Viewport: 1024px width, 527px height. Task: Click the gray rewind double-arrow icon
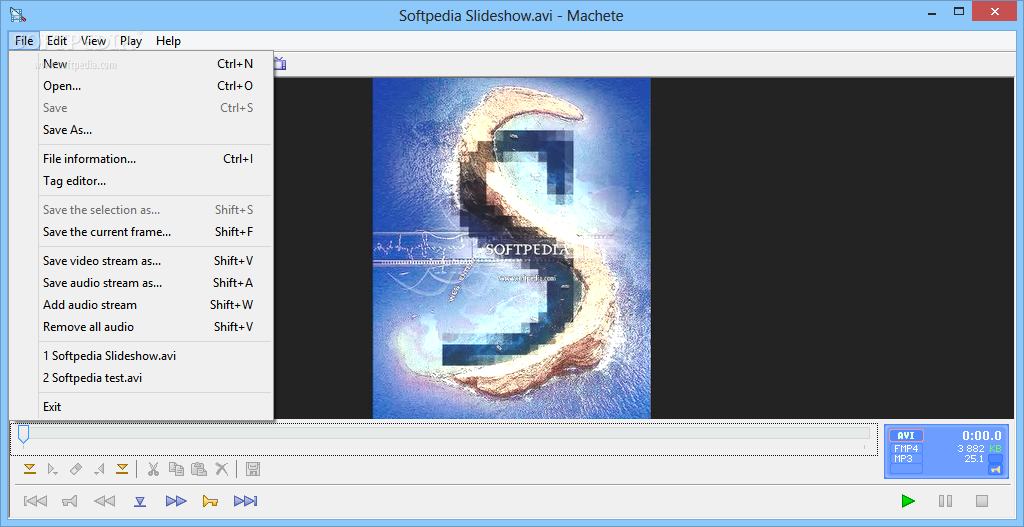104,502
